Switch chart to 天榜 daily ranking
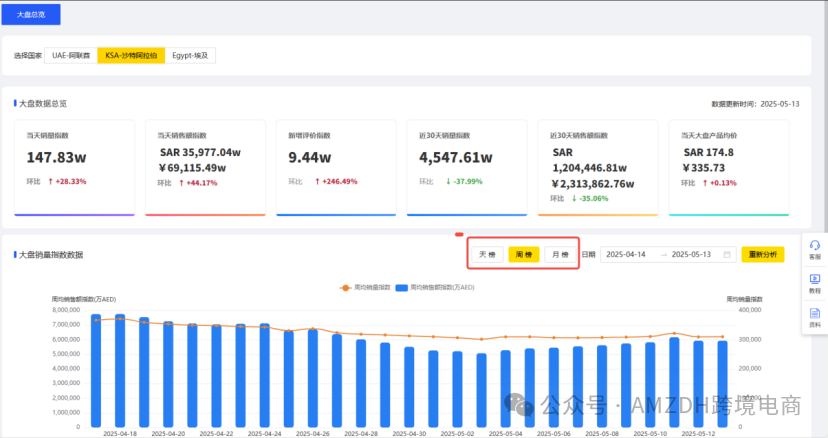The height and width of the screenshot is (438, 828). pyautogui.click(x=487, y=255)
